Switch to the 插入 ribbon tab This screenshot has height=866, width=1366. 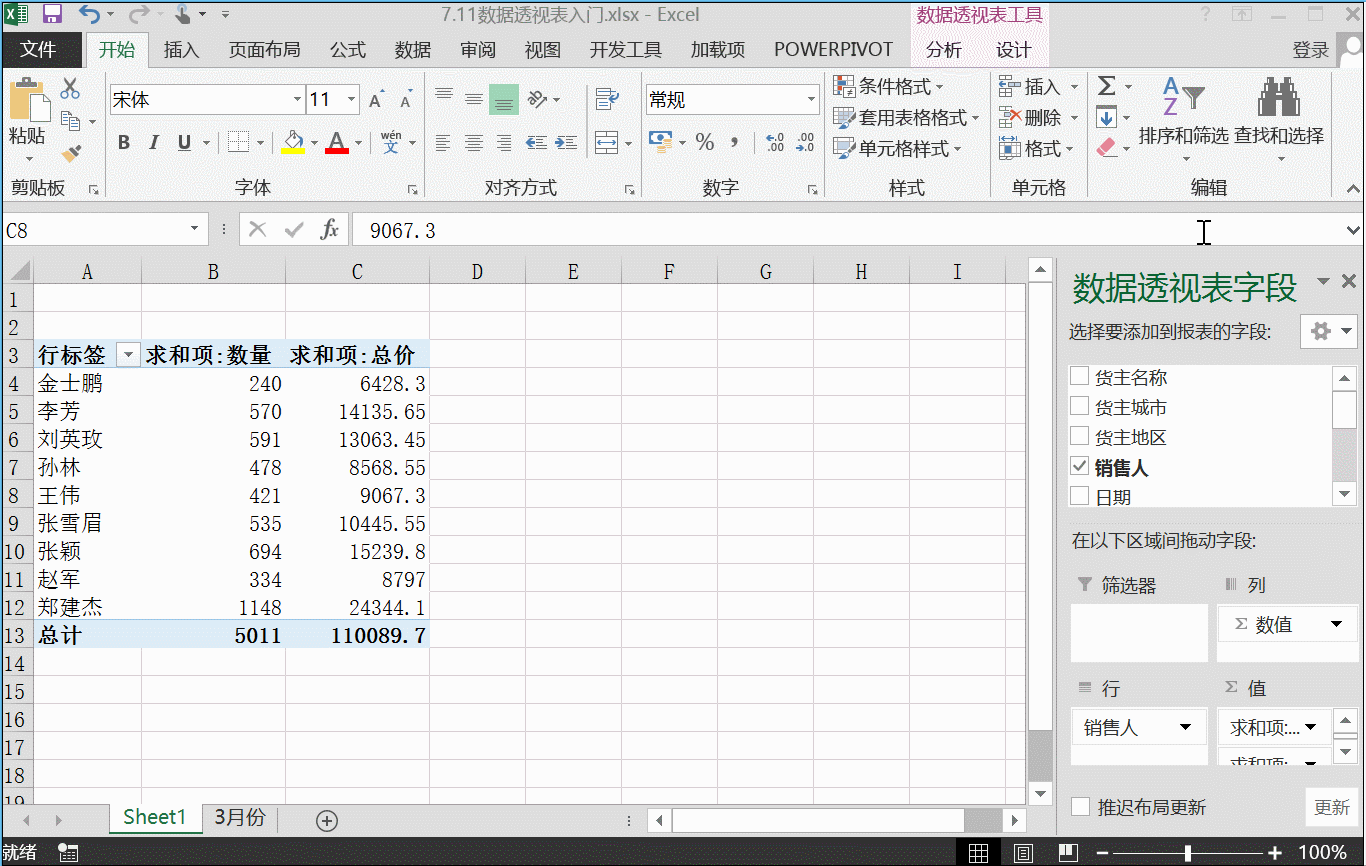181,49
